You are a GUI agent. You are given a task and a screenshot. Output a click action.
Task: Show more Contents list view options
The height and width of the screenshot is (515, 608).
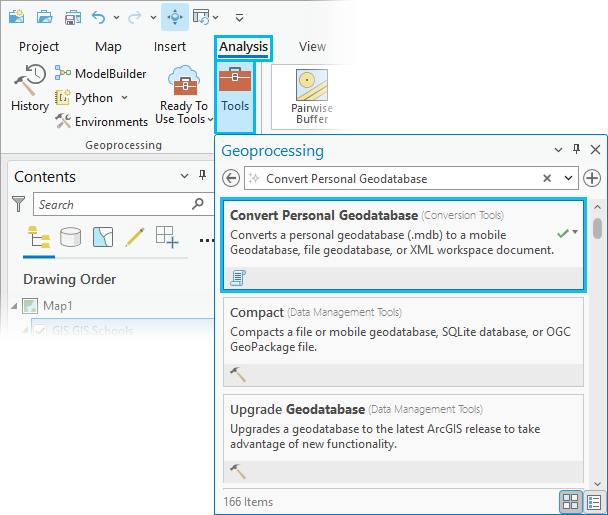(206, 240)
